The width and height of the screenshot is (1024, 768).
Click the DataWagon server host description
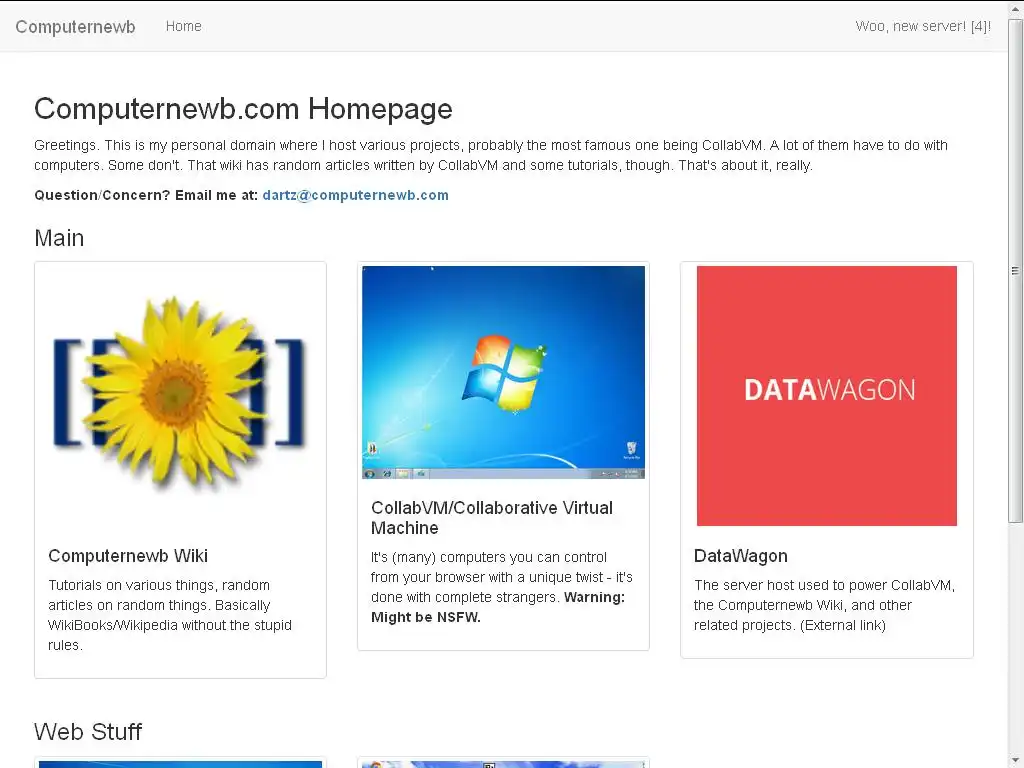tap(824, 605)
